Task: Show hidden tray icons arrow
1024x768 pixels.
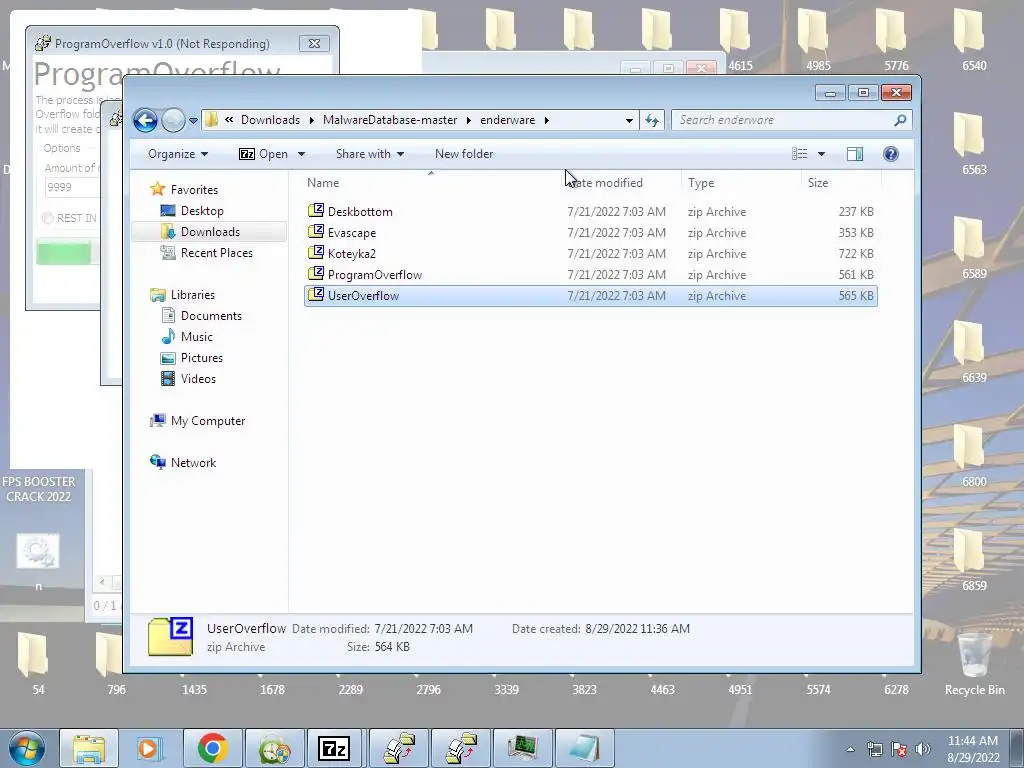Action: (850, 749)
